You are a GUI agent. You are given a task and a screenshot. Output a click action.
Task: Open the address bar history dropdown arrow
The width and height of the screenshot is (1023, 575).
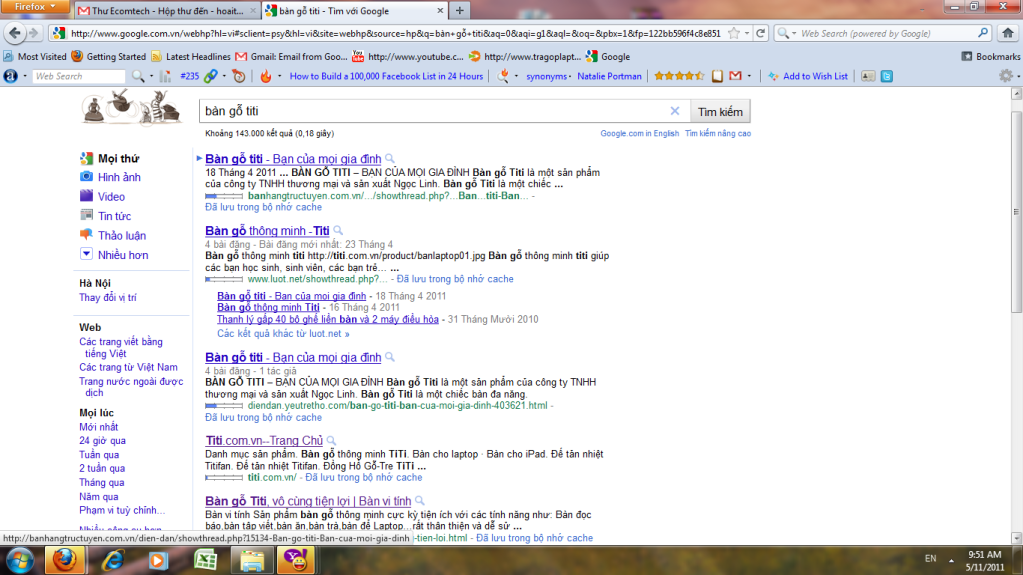747,33
